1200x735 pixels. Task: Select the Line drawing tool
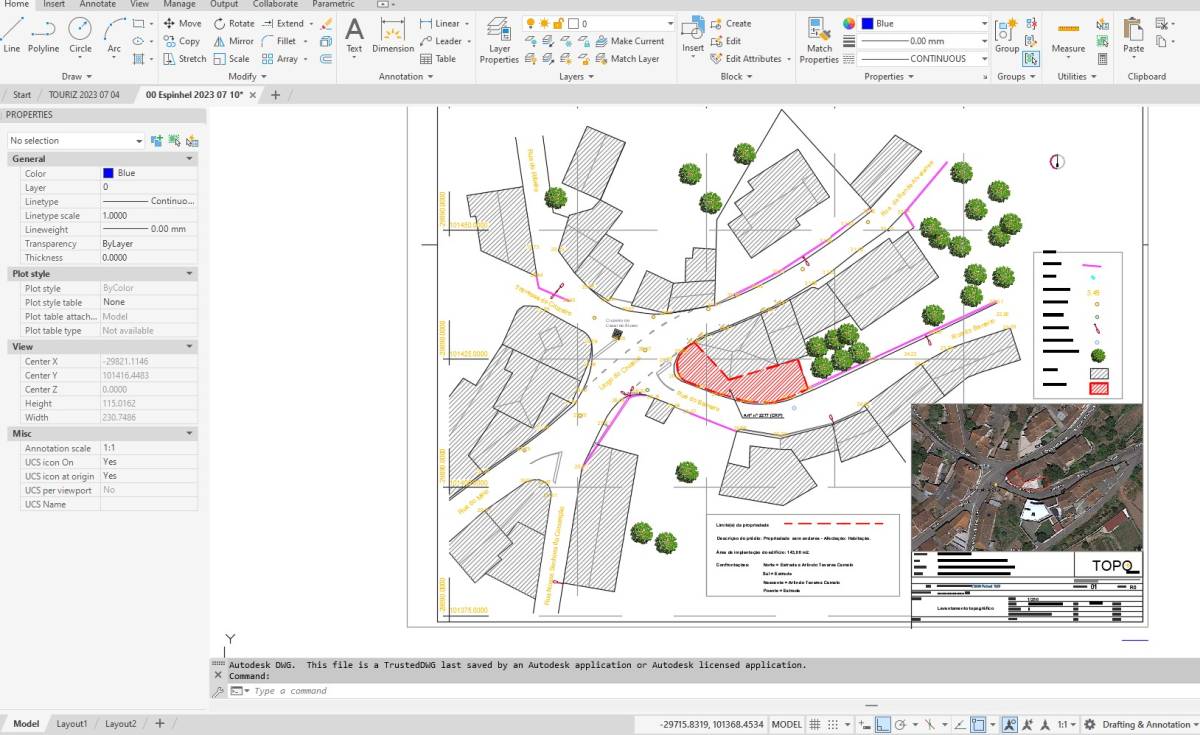pyautogui.click(x=12, y=35)
